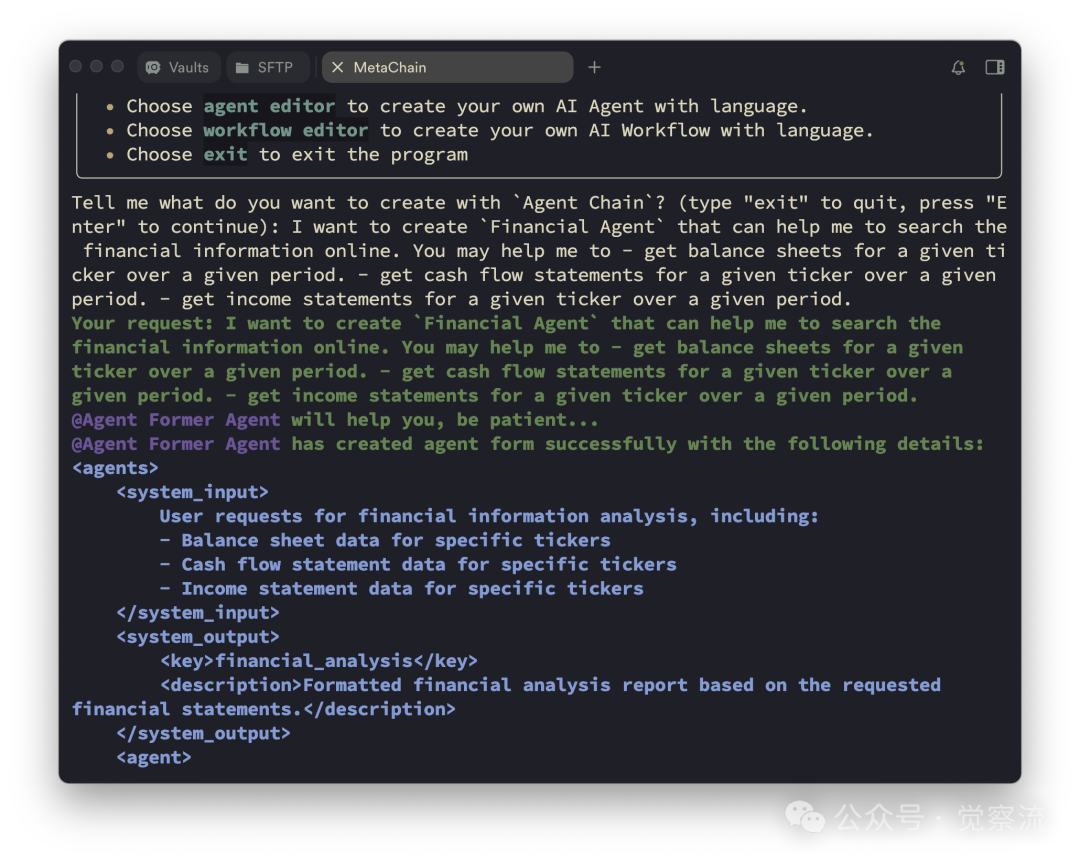
Task: Open the Vaults tab
Action: [178, 68]
